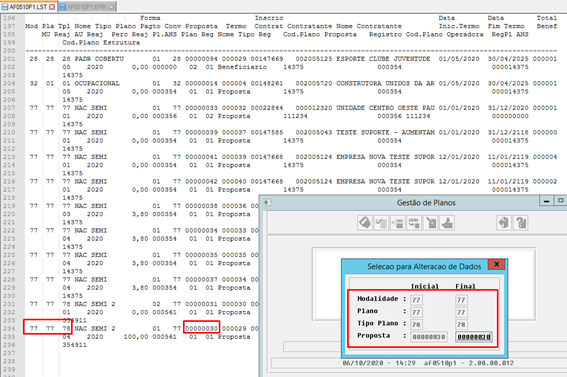Click proposal number '00000030' in line 234
Screen dimensions: 567x377
(x=201, y=328)
